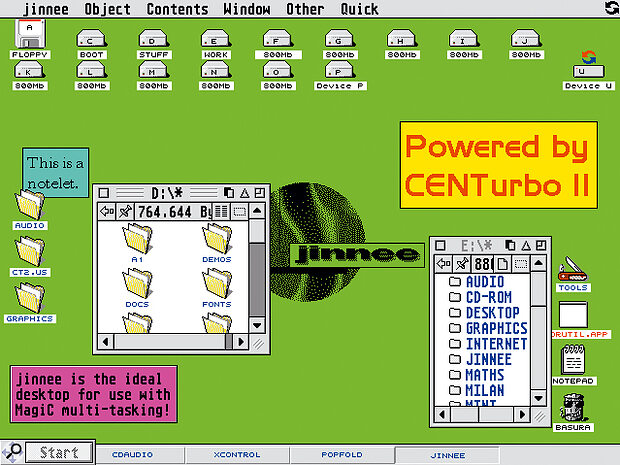Open the jinnee menu
The image size is (620, 465).
pyautogui.click(x=45, y=9)
